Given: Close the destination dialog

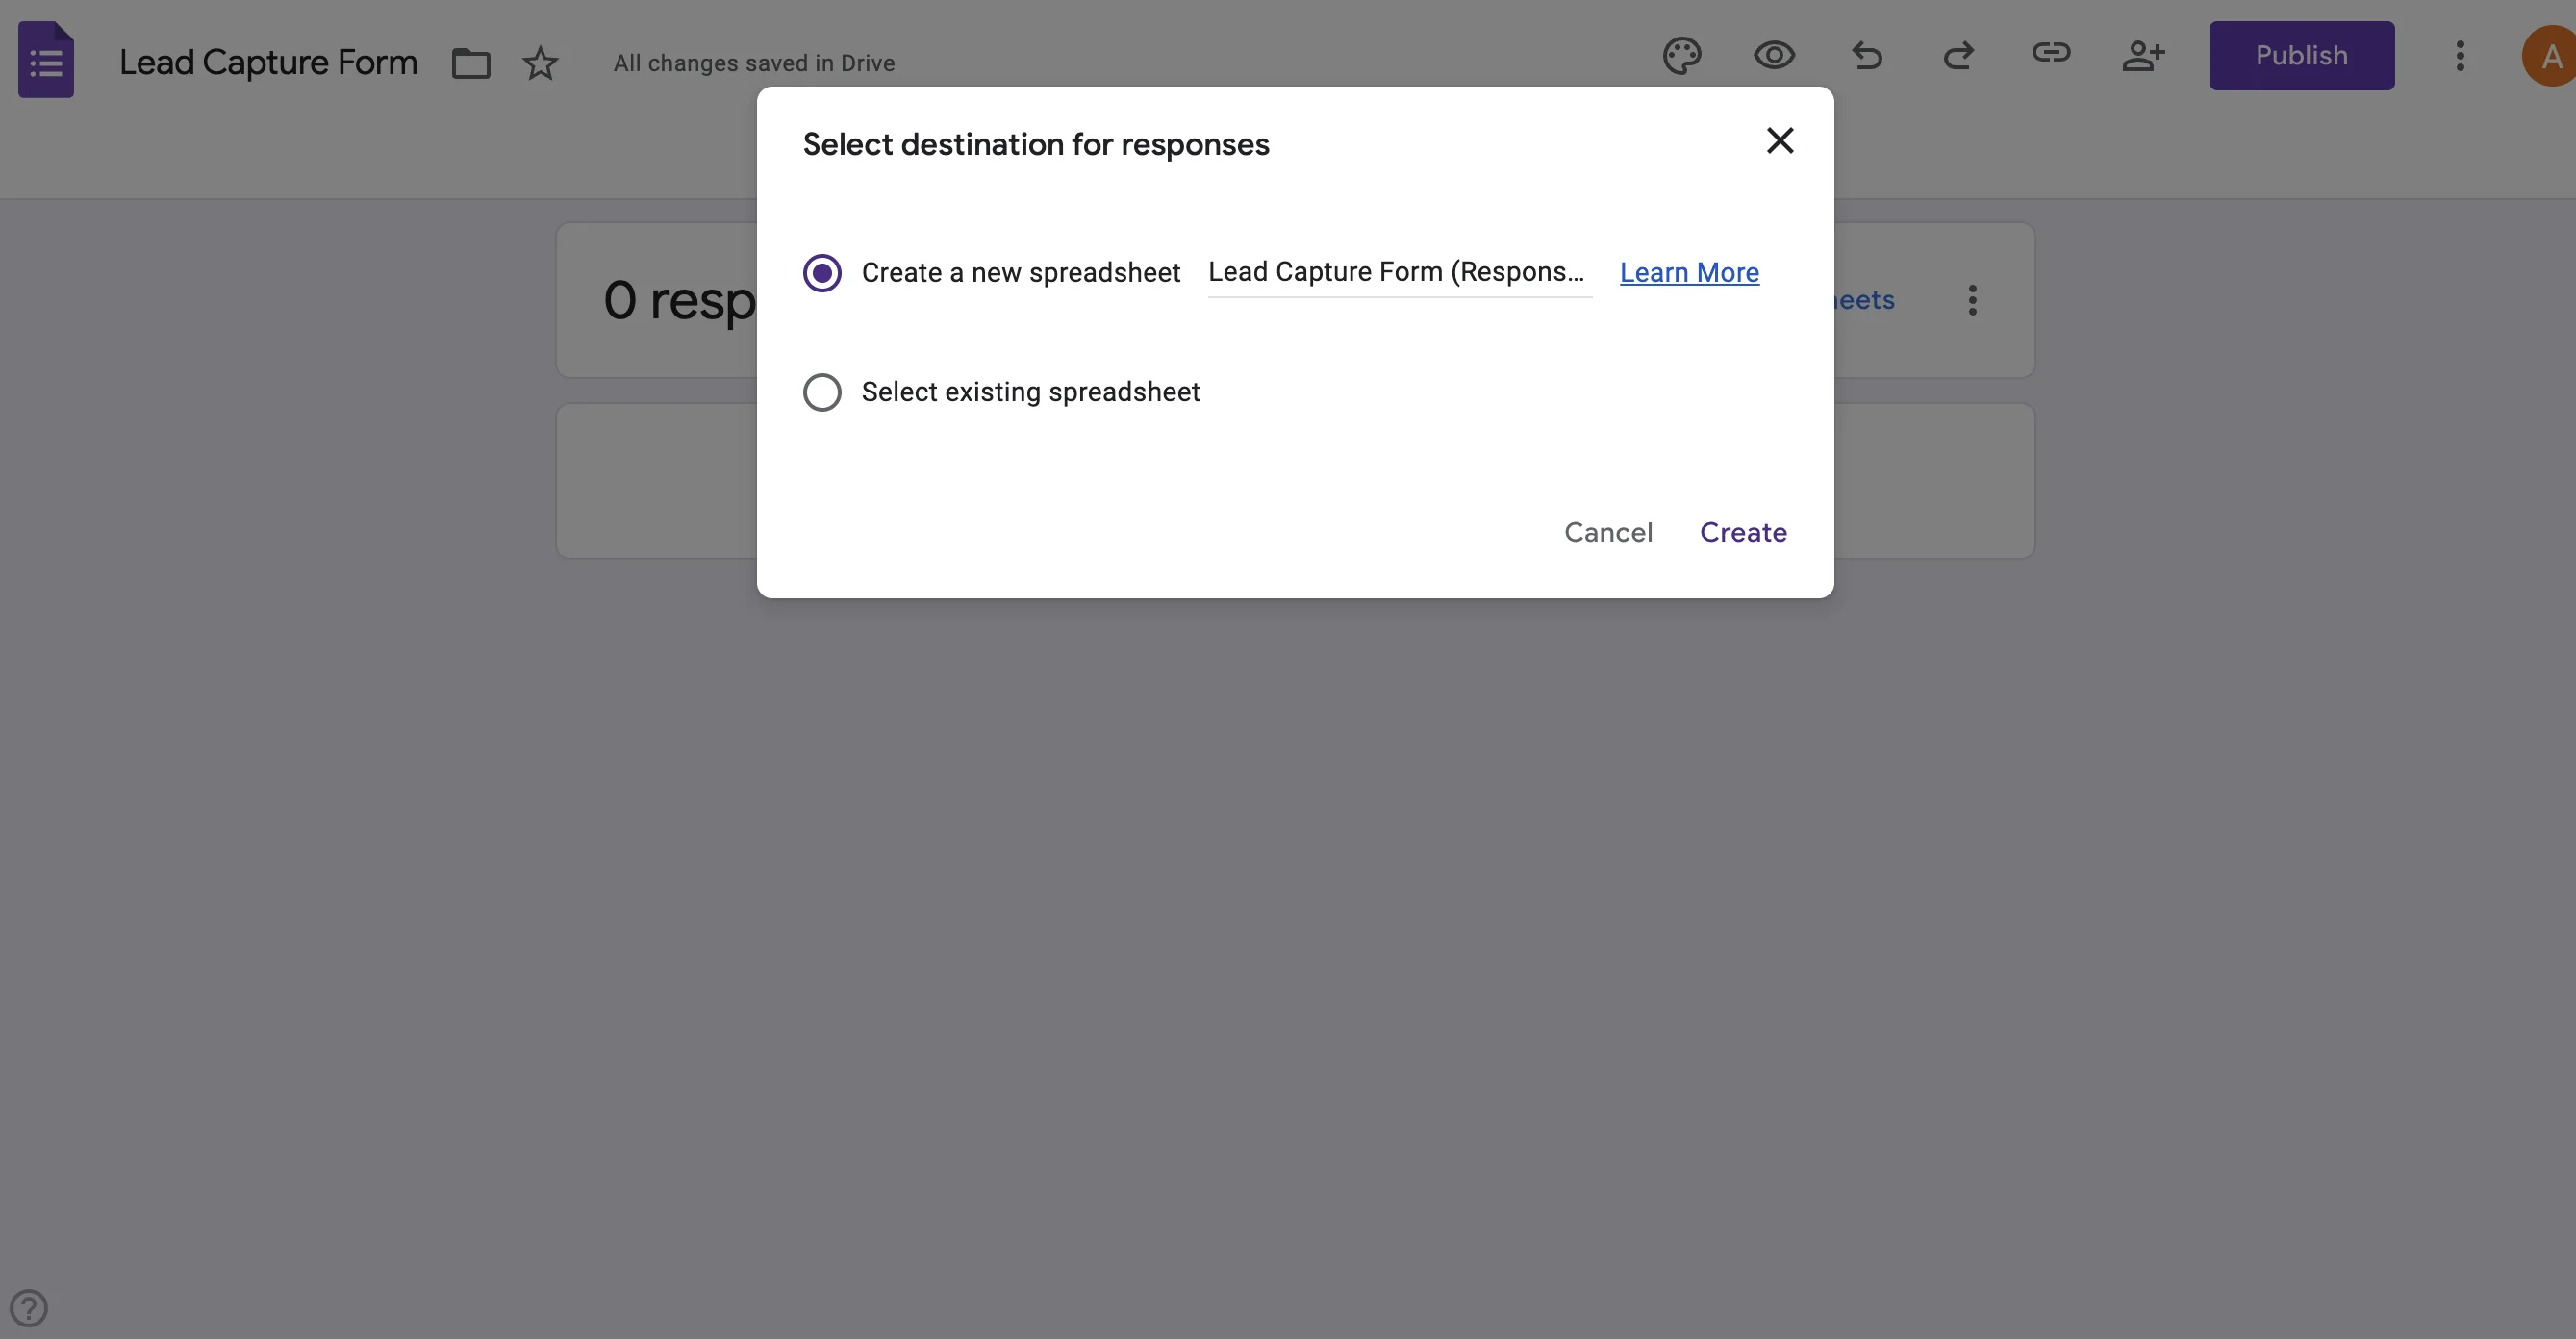Looking at the screenshot, I should click(x=1779, y=140).
